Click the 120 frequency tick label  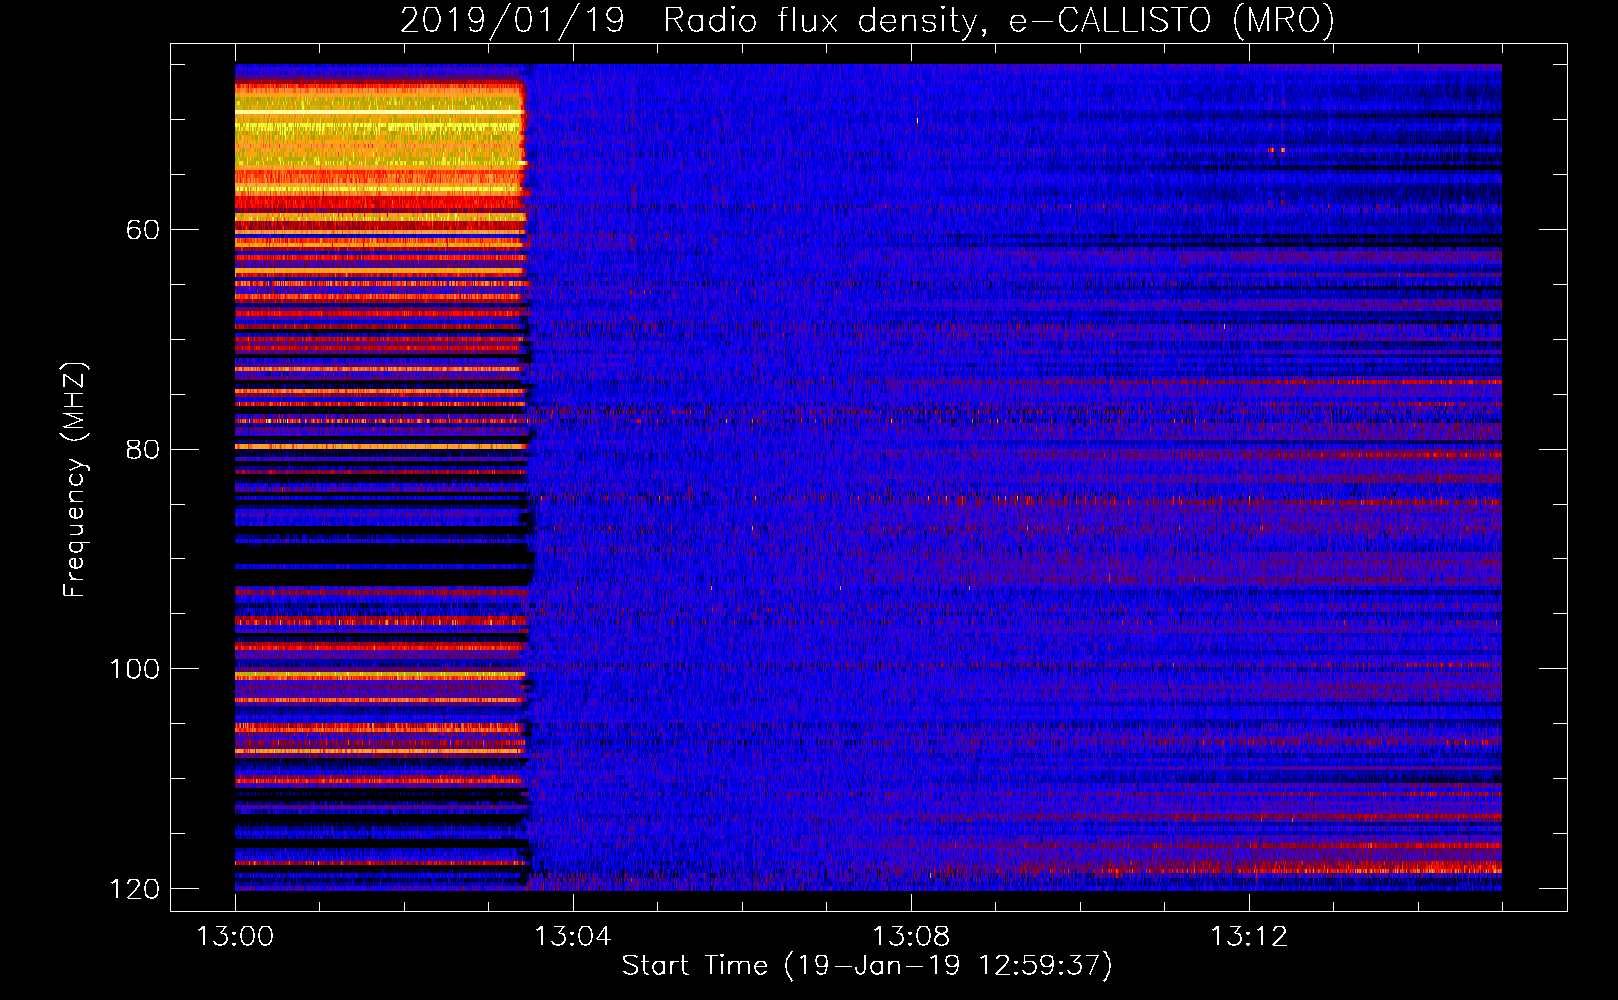point(135,889)
